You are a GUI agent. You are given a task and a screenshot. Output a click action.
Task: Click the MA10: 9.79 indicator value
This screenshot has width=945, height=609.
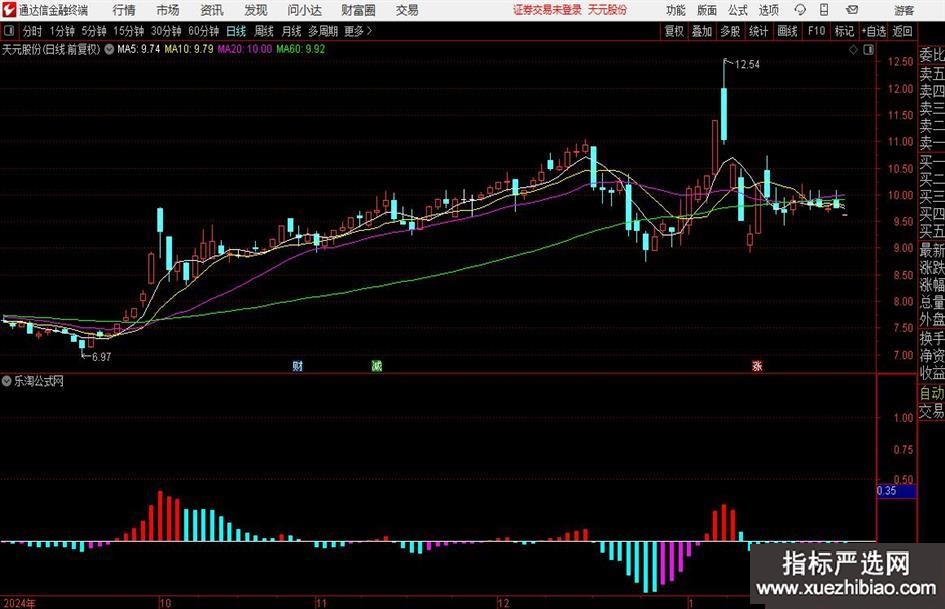(x=189, y=49)
